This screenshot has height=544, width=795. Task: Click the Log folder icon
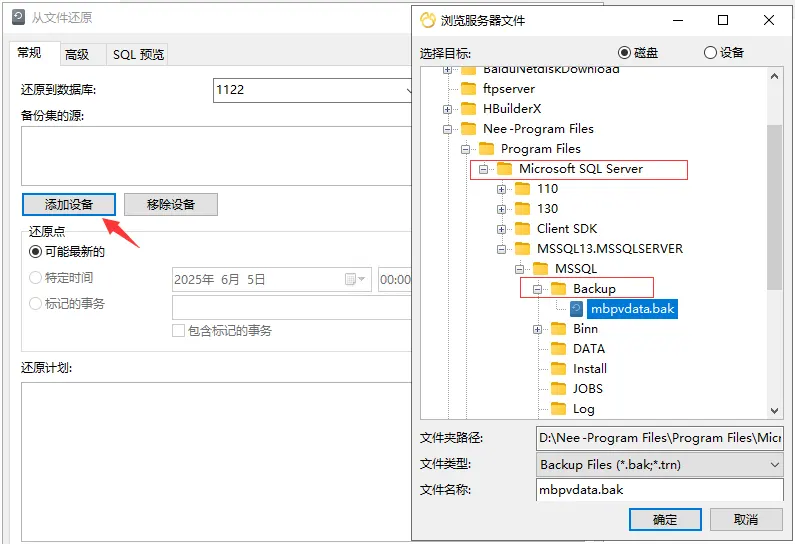tap(558, 409)
